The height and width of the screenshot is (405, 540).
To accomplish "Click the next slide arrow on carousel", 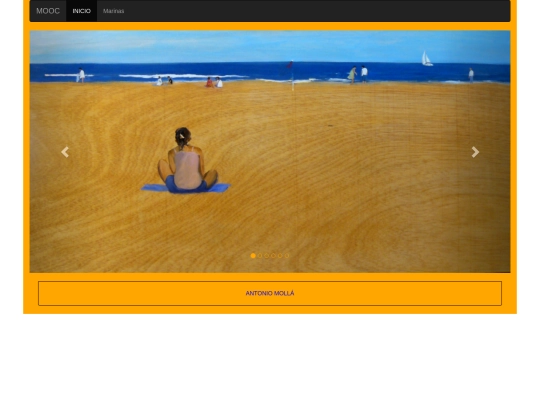I will (475, 152).
